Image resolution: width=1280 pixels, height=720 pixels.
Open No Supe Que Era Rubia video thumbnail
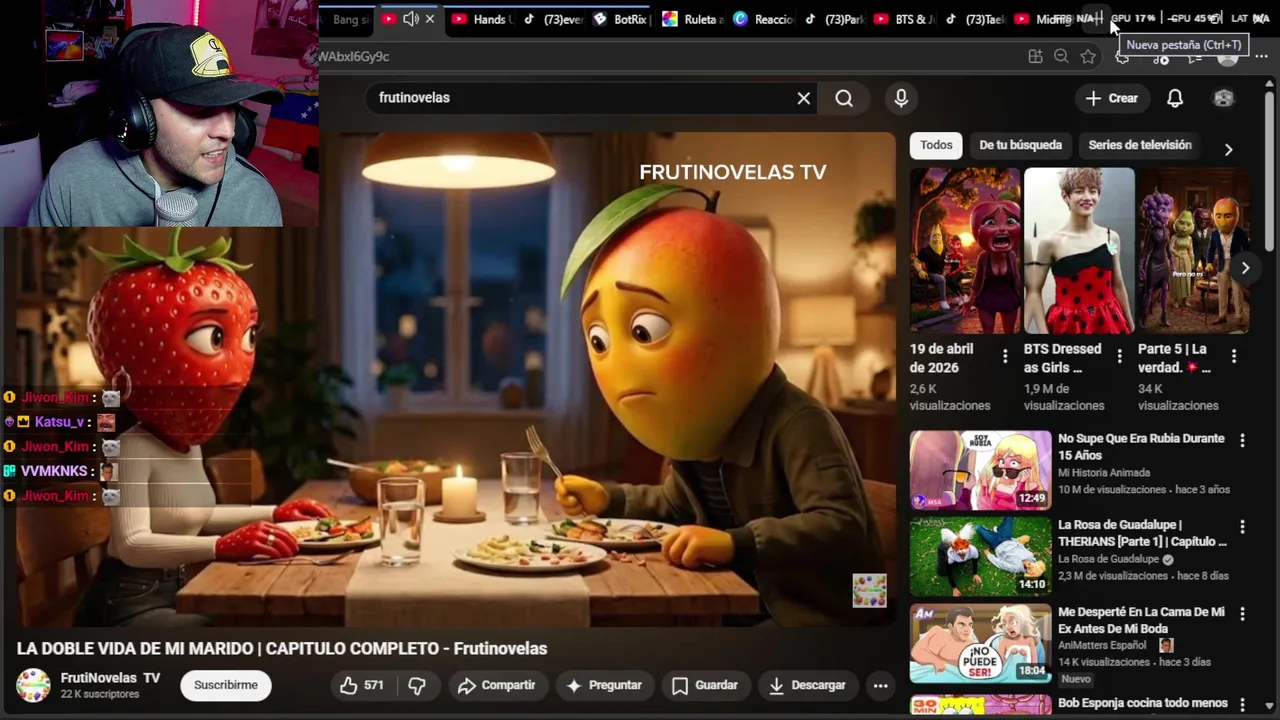[980, 471]
